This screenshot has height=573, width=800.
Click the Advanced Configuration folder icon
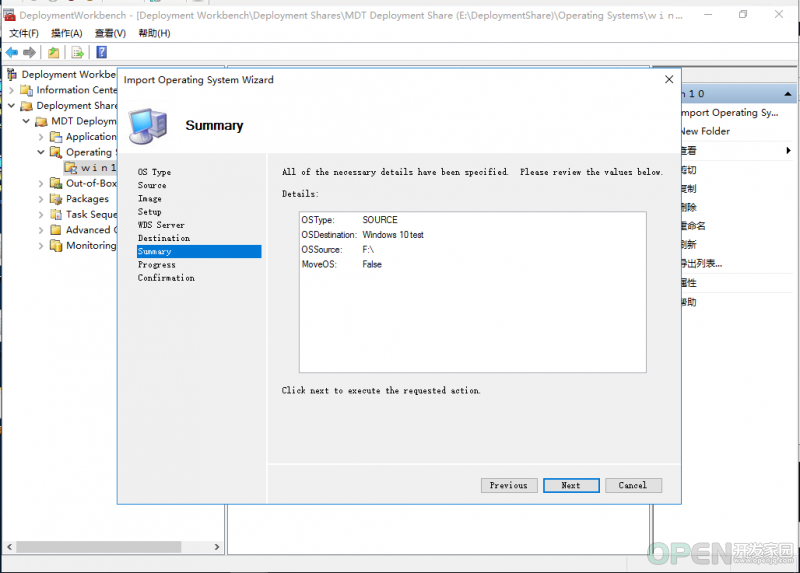[56, 230]
